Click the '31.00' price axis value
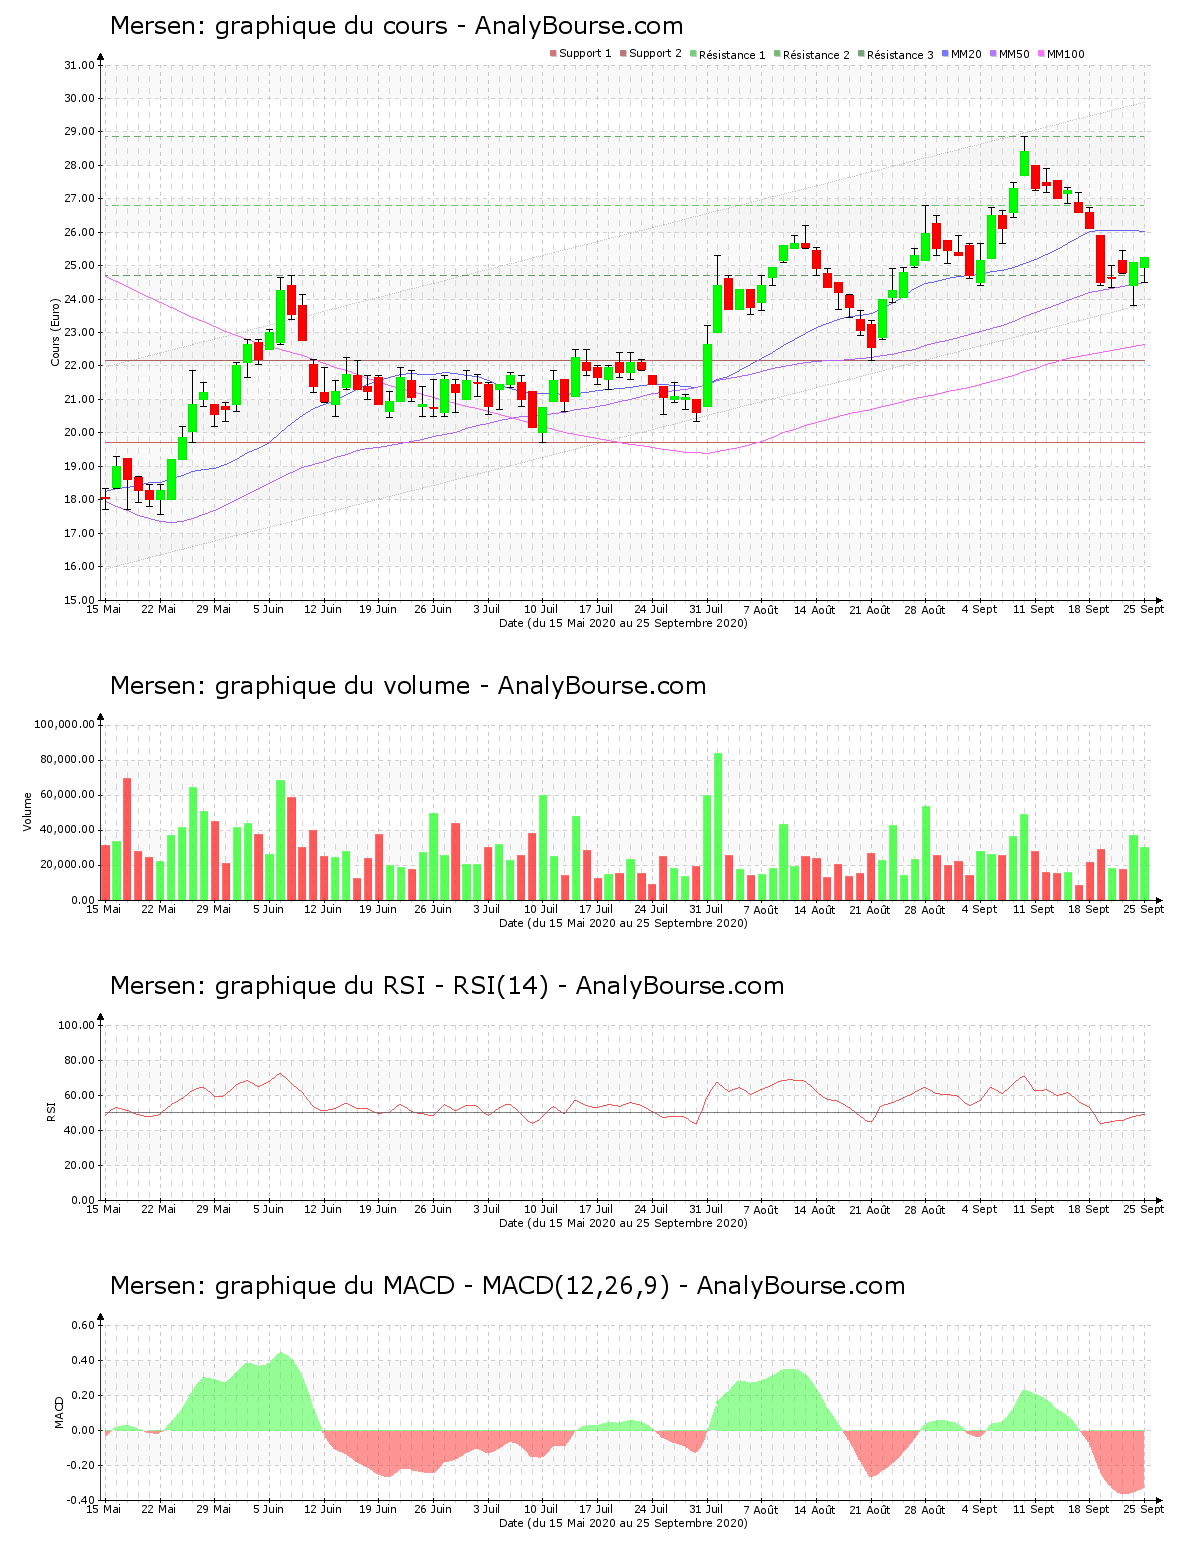The height and width of the screenshot is (1550, 1200). point(80,65)
